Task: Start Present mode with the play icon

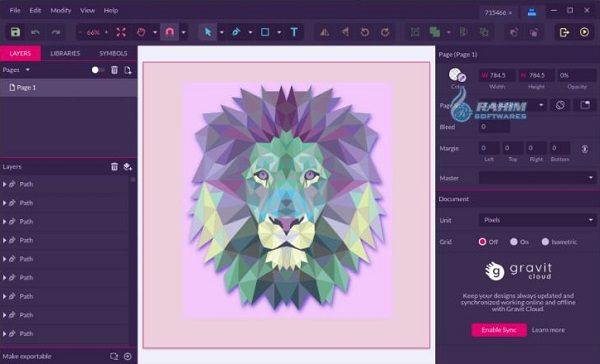Action: click(x=584, y=33)
